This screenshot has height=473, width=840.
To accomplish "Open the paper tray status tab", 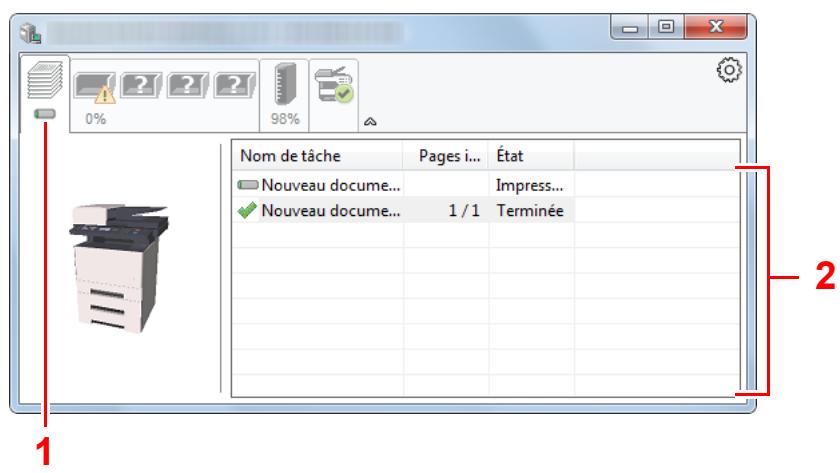I will pos(164,95).
